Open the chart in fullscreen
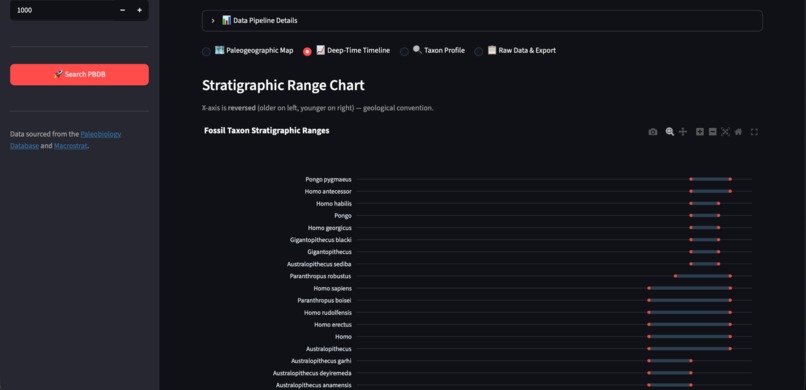806x390 pixels. click(x=754, y=132)
